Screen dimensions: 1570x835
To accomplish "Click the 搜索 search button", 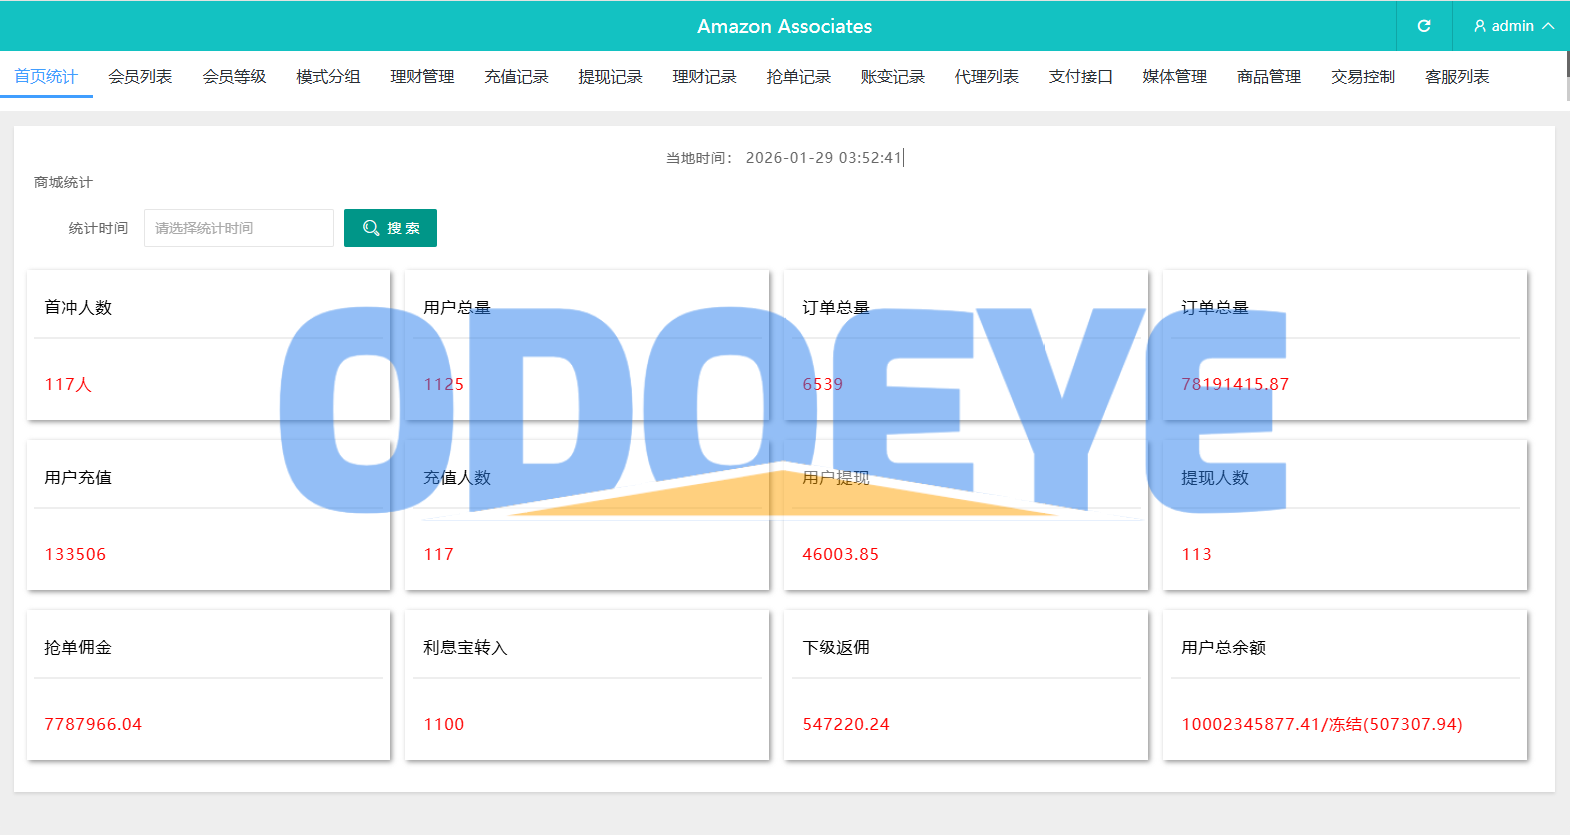I will click(390, 228).
